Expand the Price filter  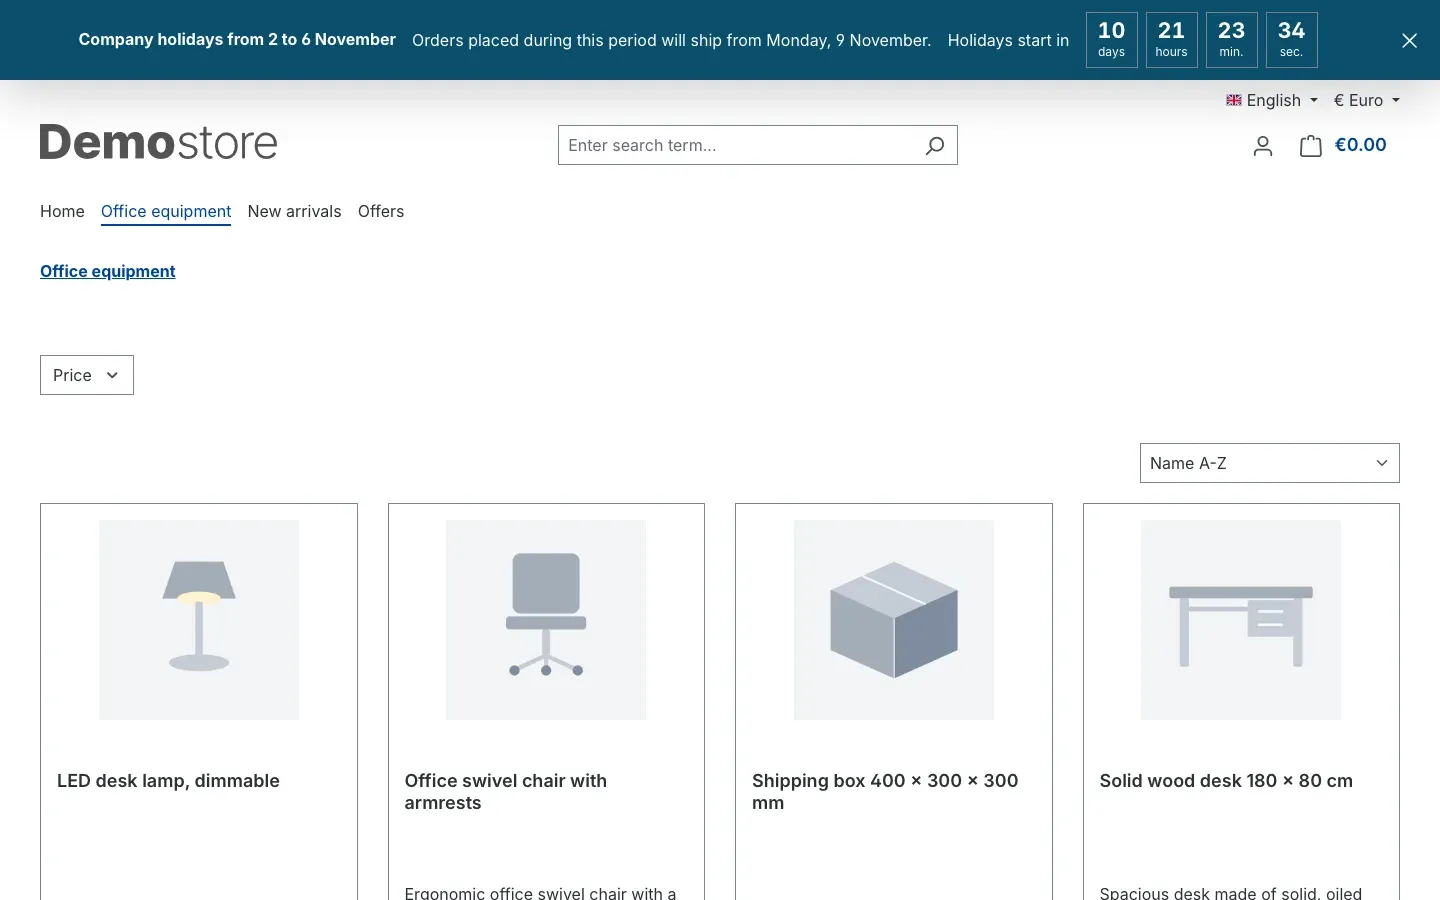87,375
